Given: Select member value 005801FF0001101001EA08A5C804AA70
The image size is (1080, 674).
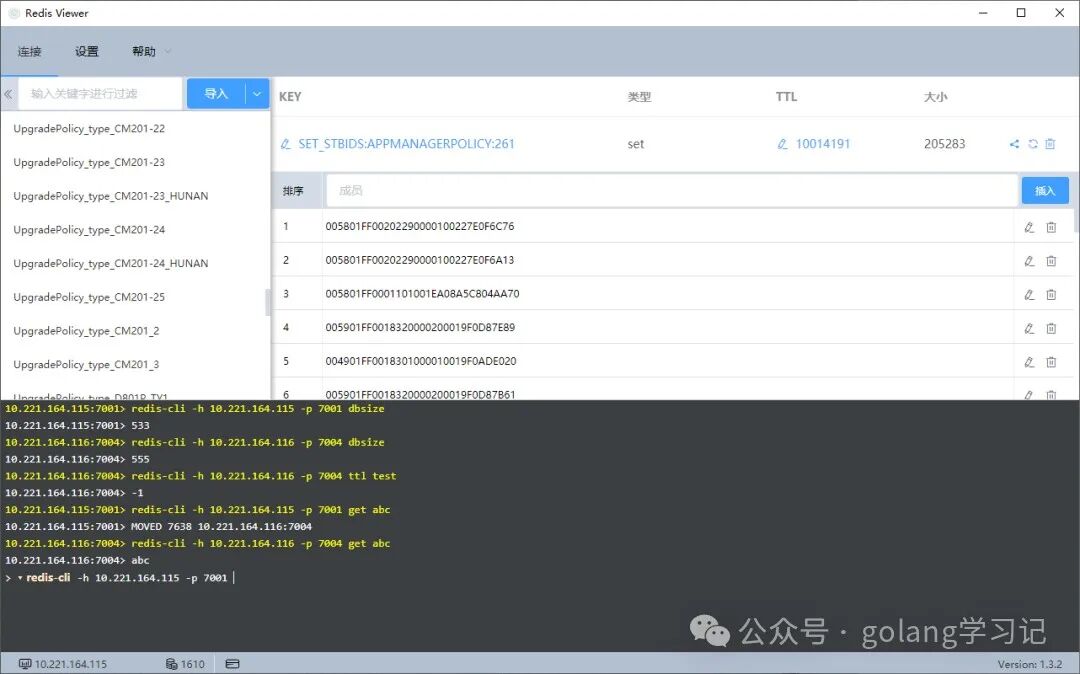Looking at the screenshot, I should pos(422,294).
